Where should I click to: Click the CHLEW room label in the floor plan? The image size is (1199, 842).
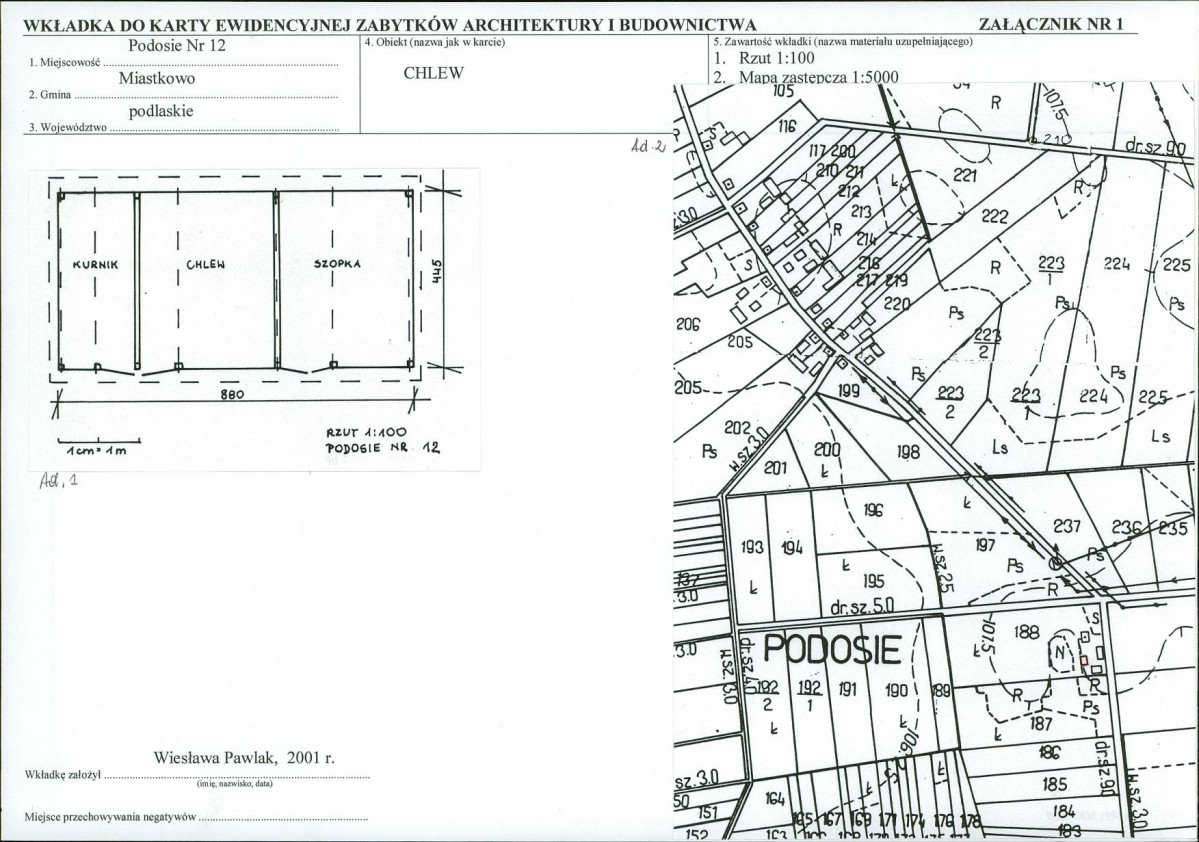click(206, 265)
